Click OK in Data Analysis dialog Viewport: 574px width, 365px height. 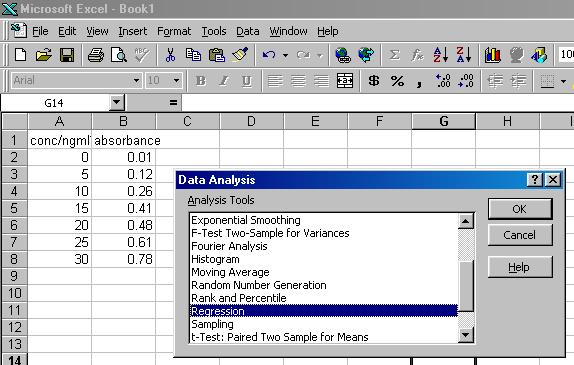520,209
